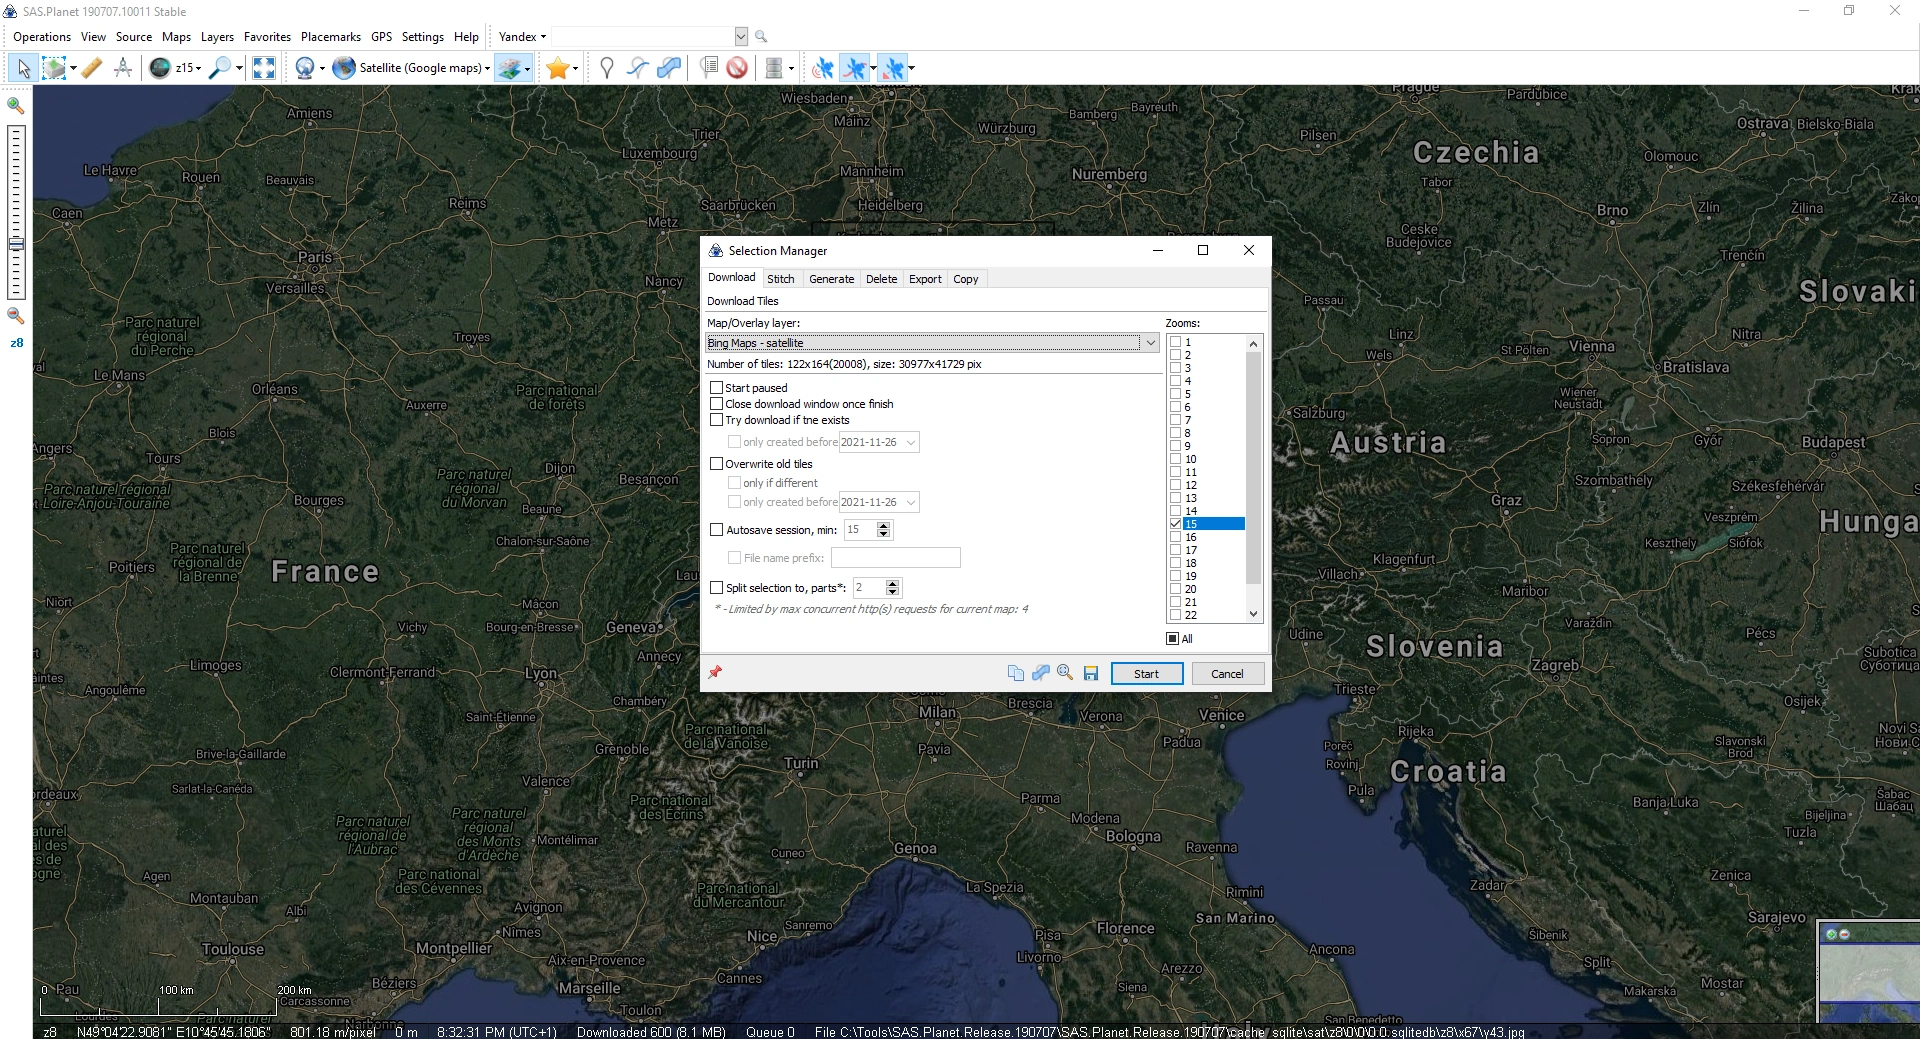Click the add placemark pin icon
The image size is (1920, 1039).
(606, 68)
